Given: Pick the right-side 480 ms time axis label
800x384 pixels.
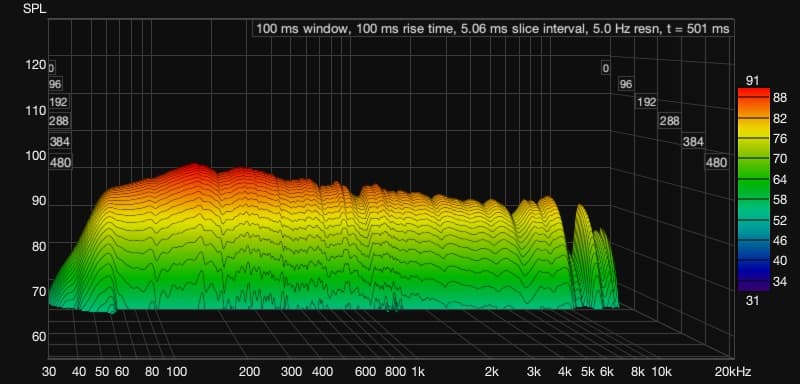Looking at the screenshot, I should pos(716,163).
